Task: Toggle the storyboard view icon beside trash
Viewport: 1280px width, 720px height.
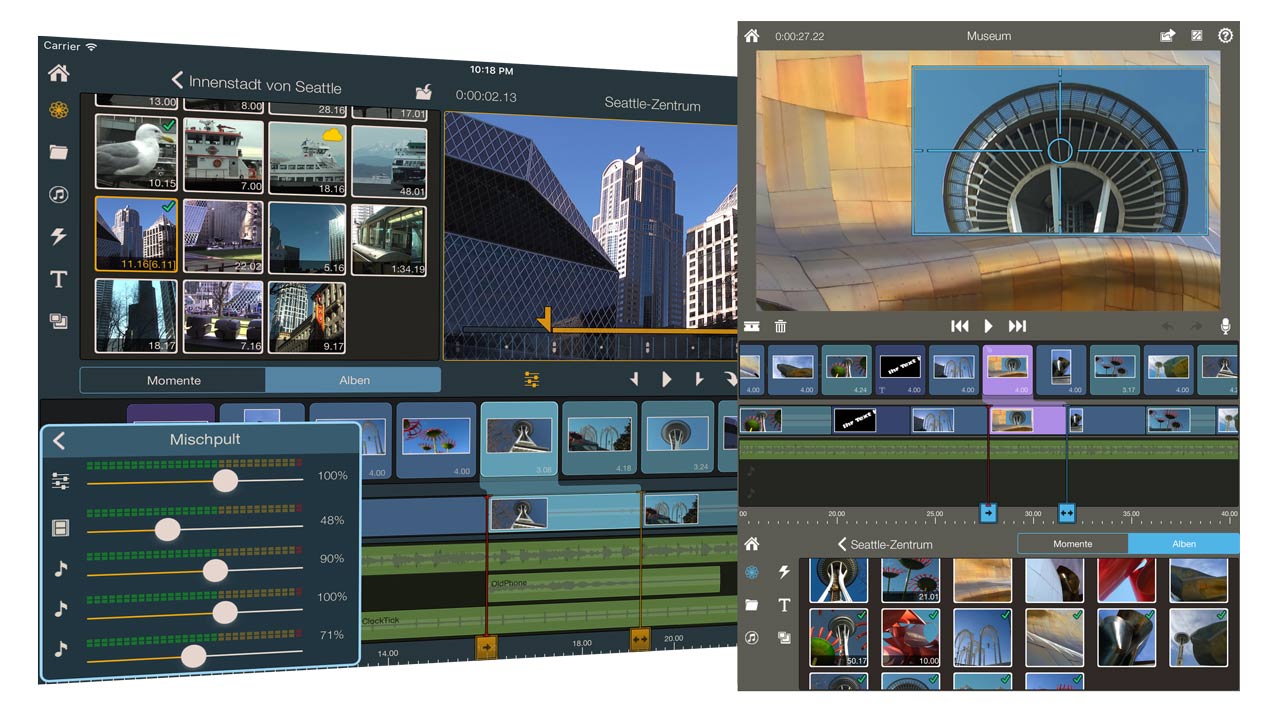Action: [751, 326]
